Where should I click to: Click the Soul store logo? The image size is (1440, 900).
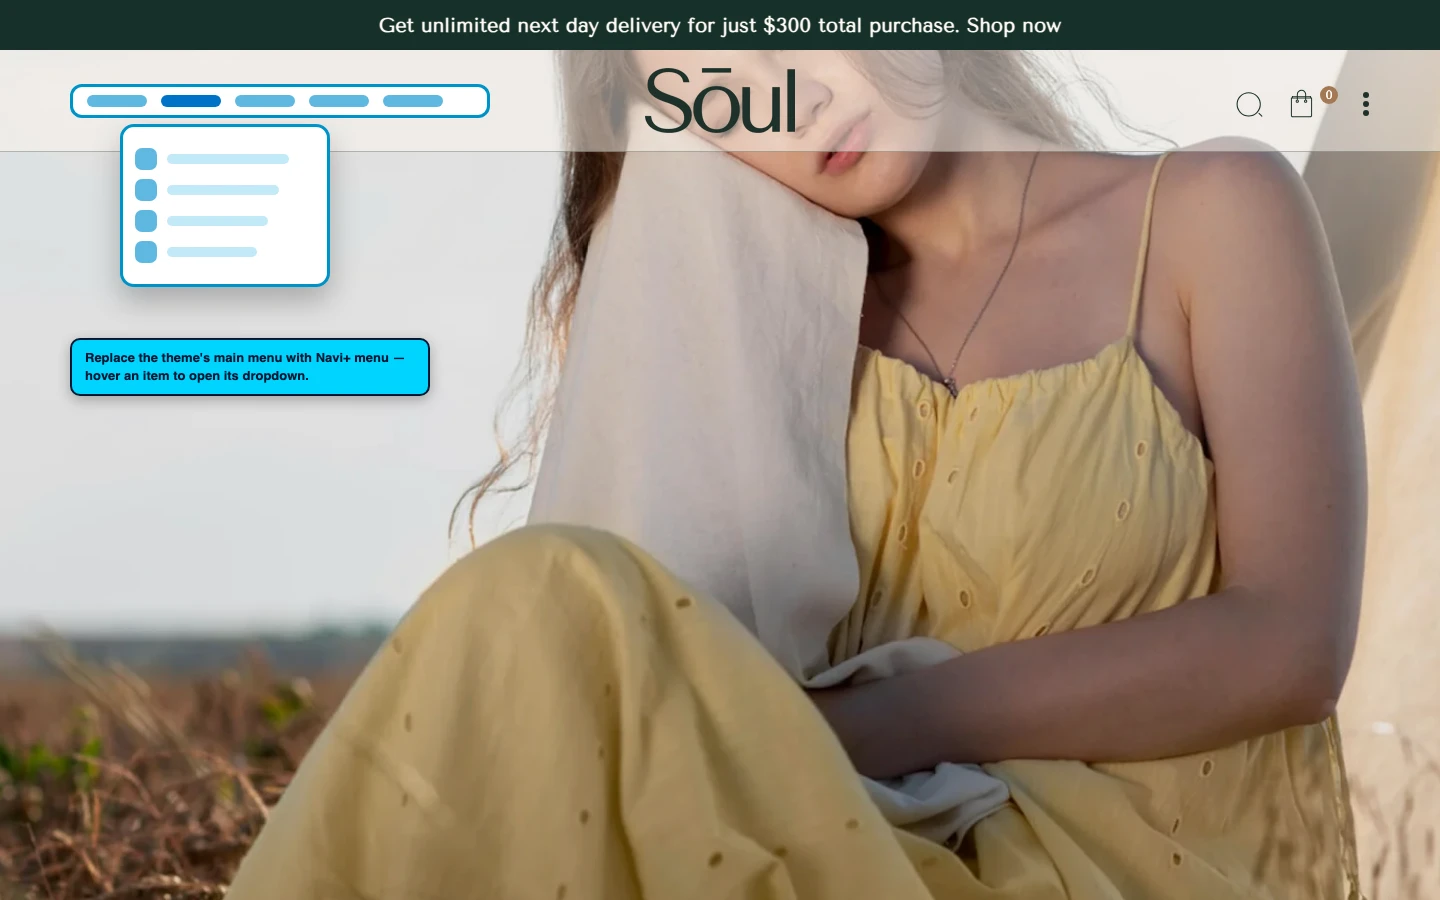(721, 100)
